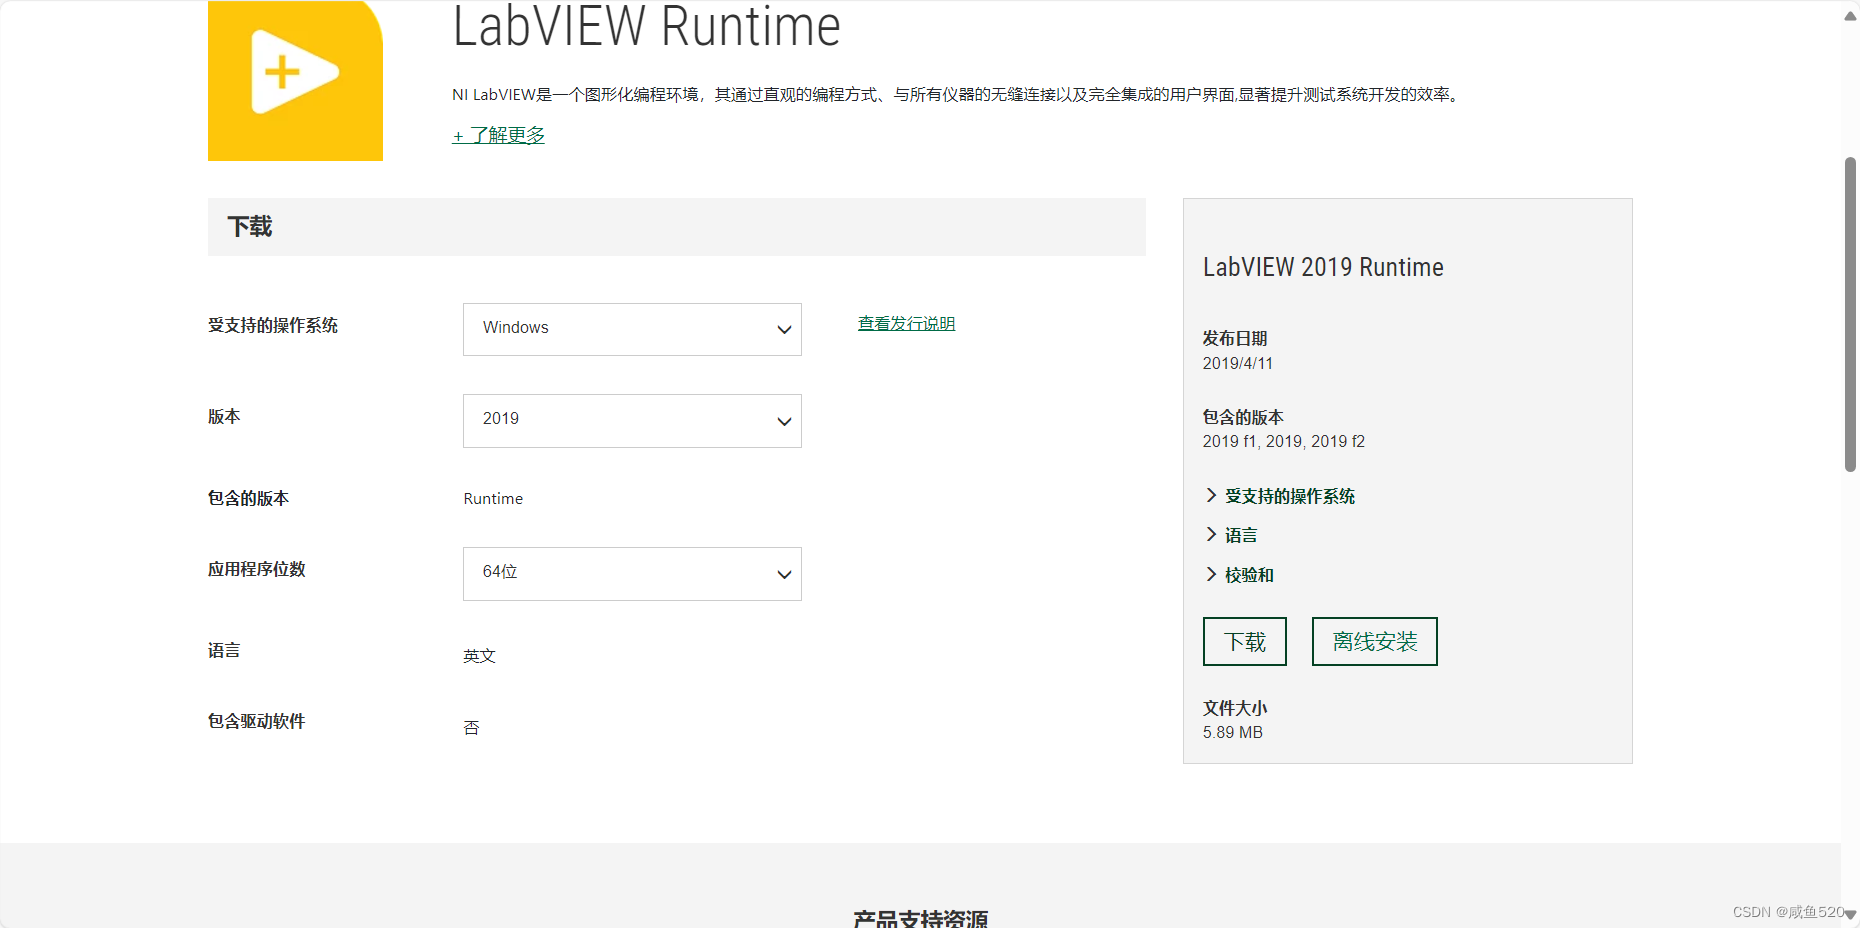Select the 英文 language value
This screenshot has height=928, width=1860.
pos(480,656)
